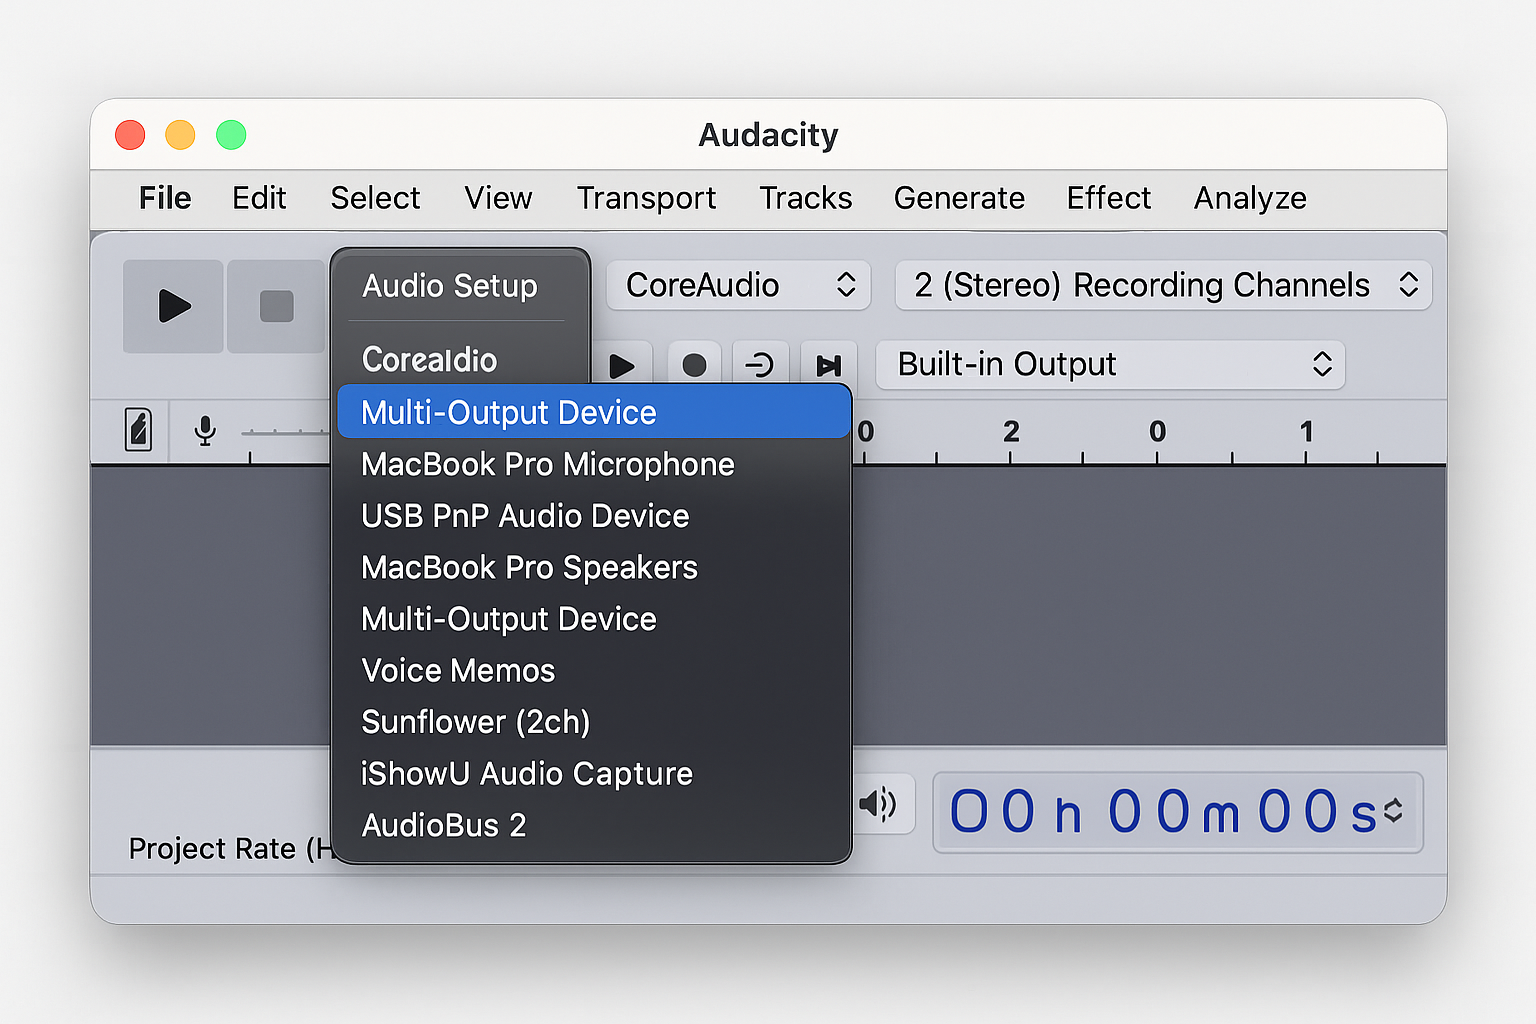Enable the USB PnP Audio Device
The height and width of the screenshot is (1024, 1536).
click(524, 516)
